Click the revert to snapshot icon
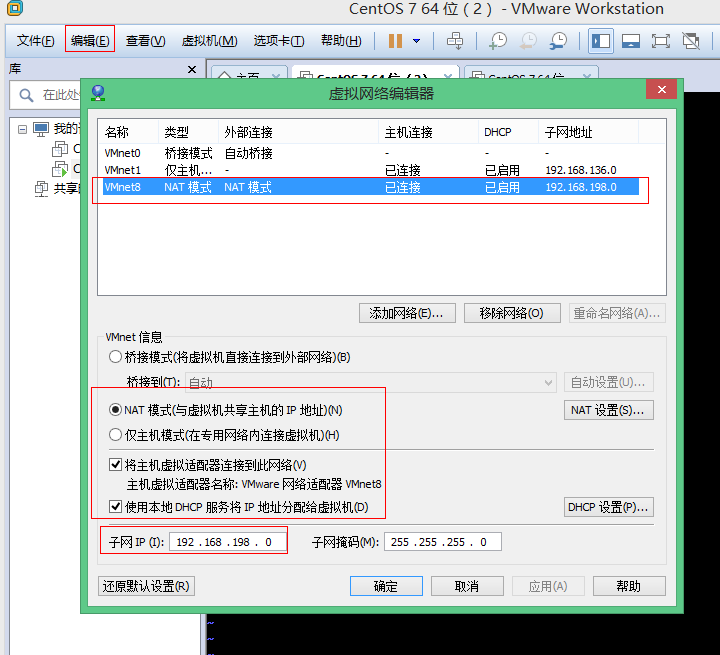Viewport: 720px width, 655px height. [x=528, y=41]
